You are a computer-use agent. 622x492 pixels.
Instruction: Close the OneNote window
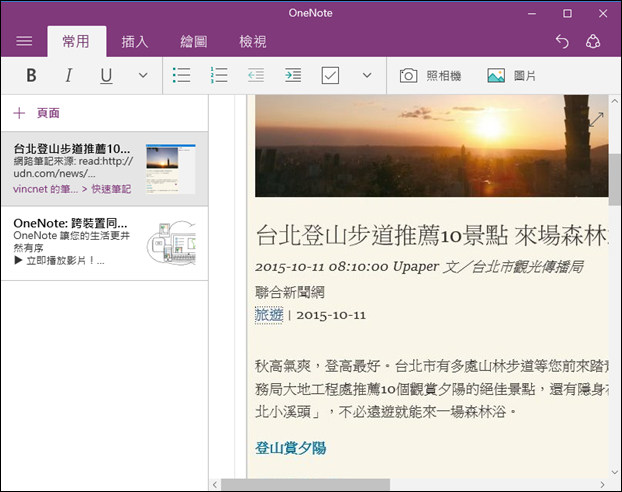[x=603, y=13]
